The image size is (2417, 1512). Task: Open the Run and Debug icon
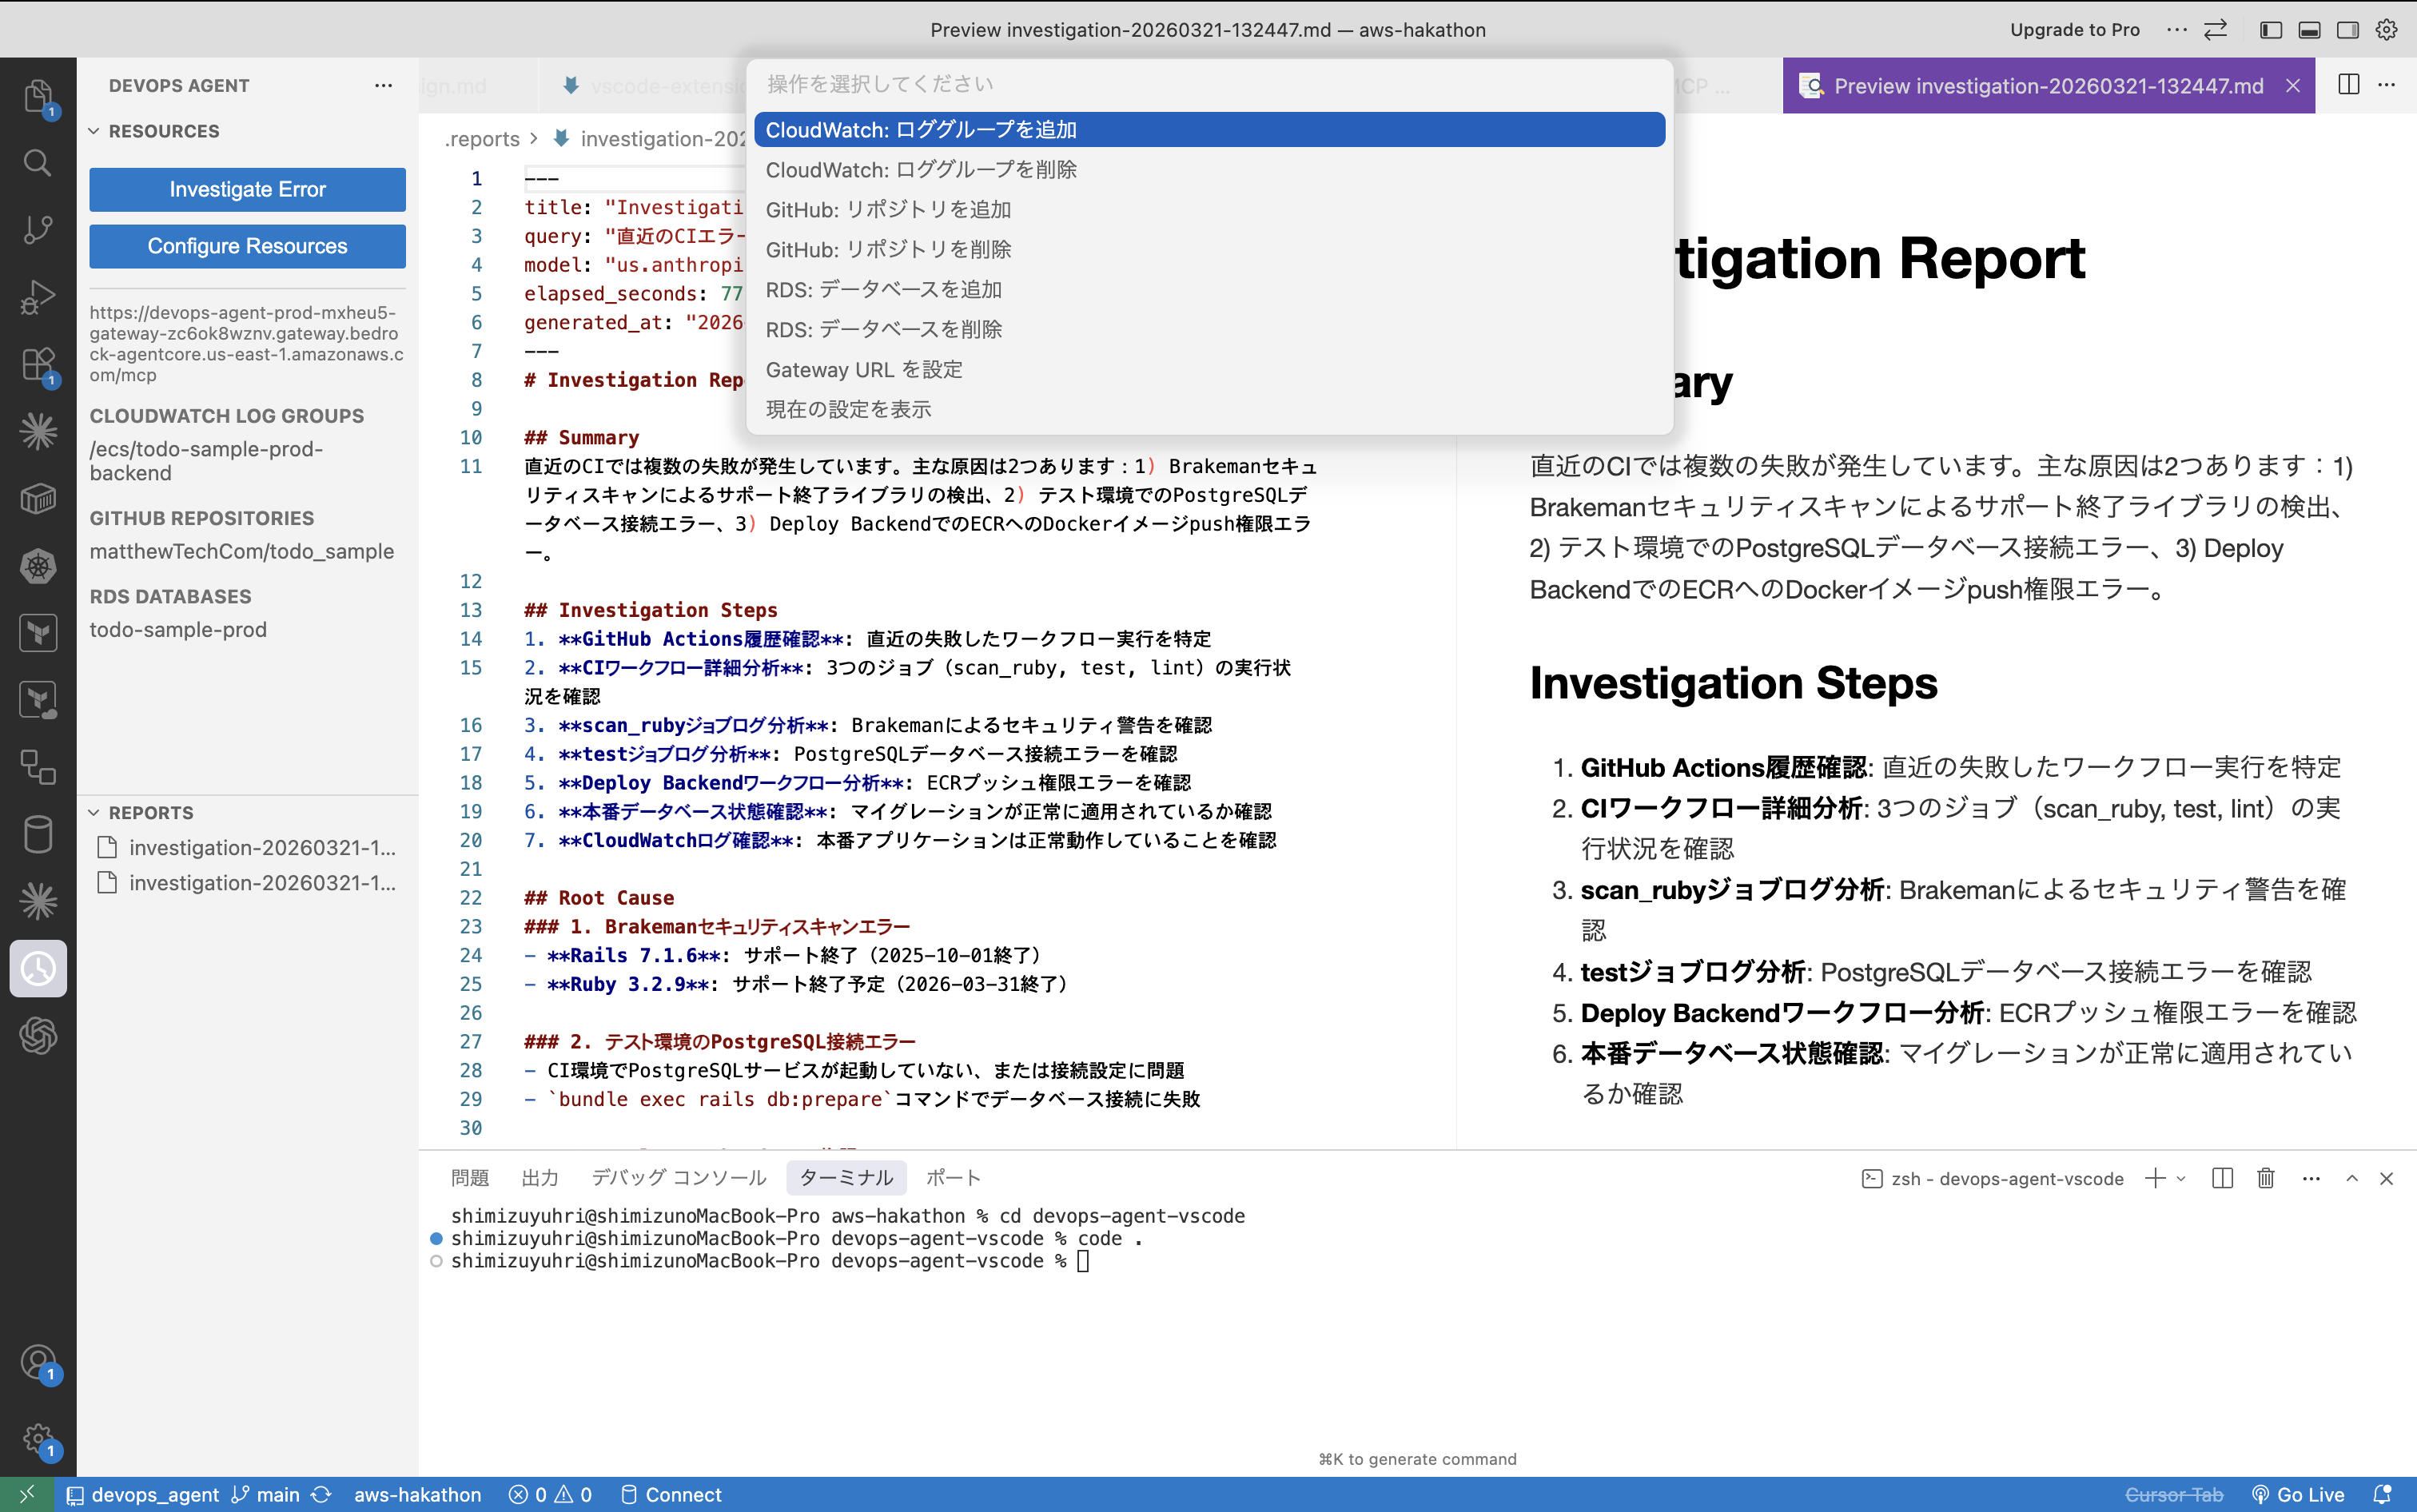[x=37, y=296]
